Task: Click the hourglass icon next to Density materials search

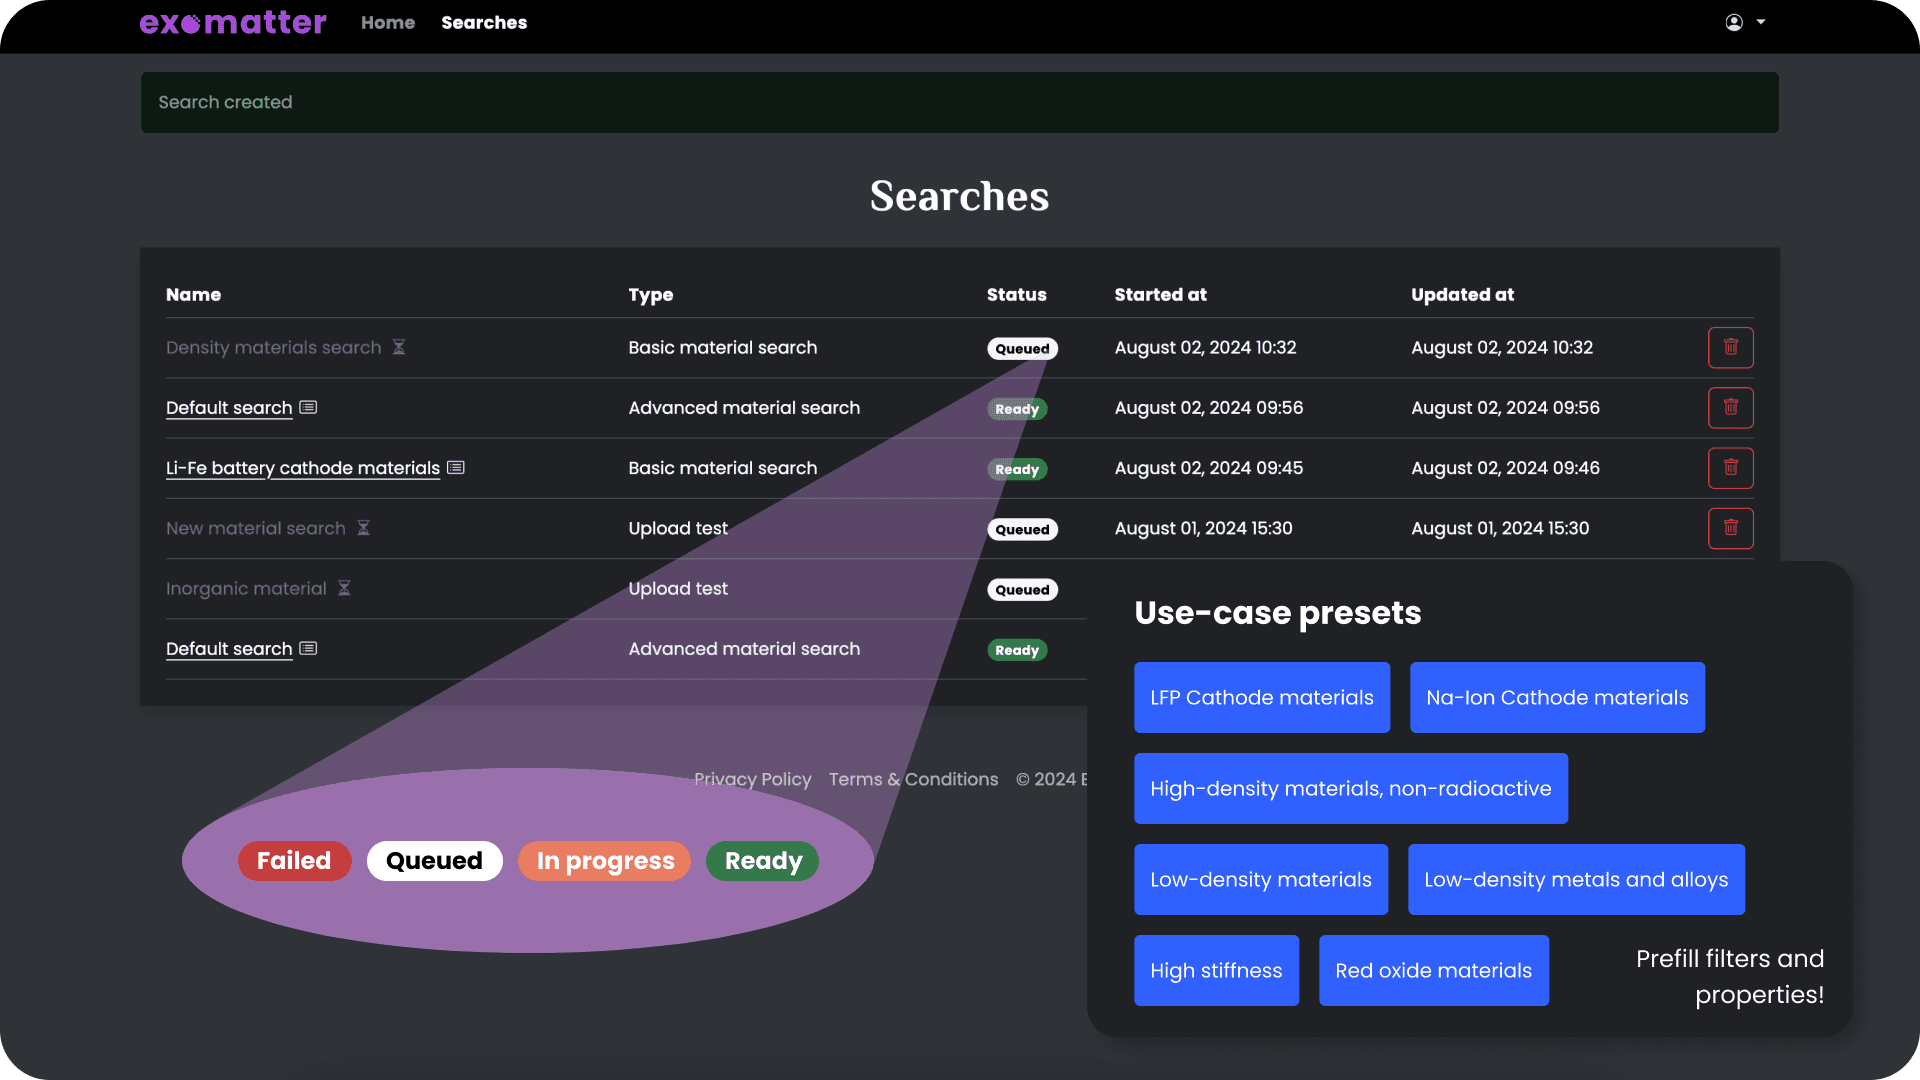Action: [399, 347]
